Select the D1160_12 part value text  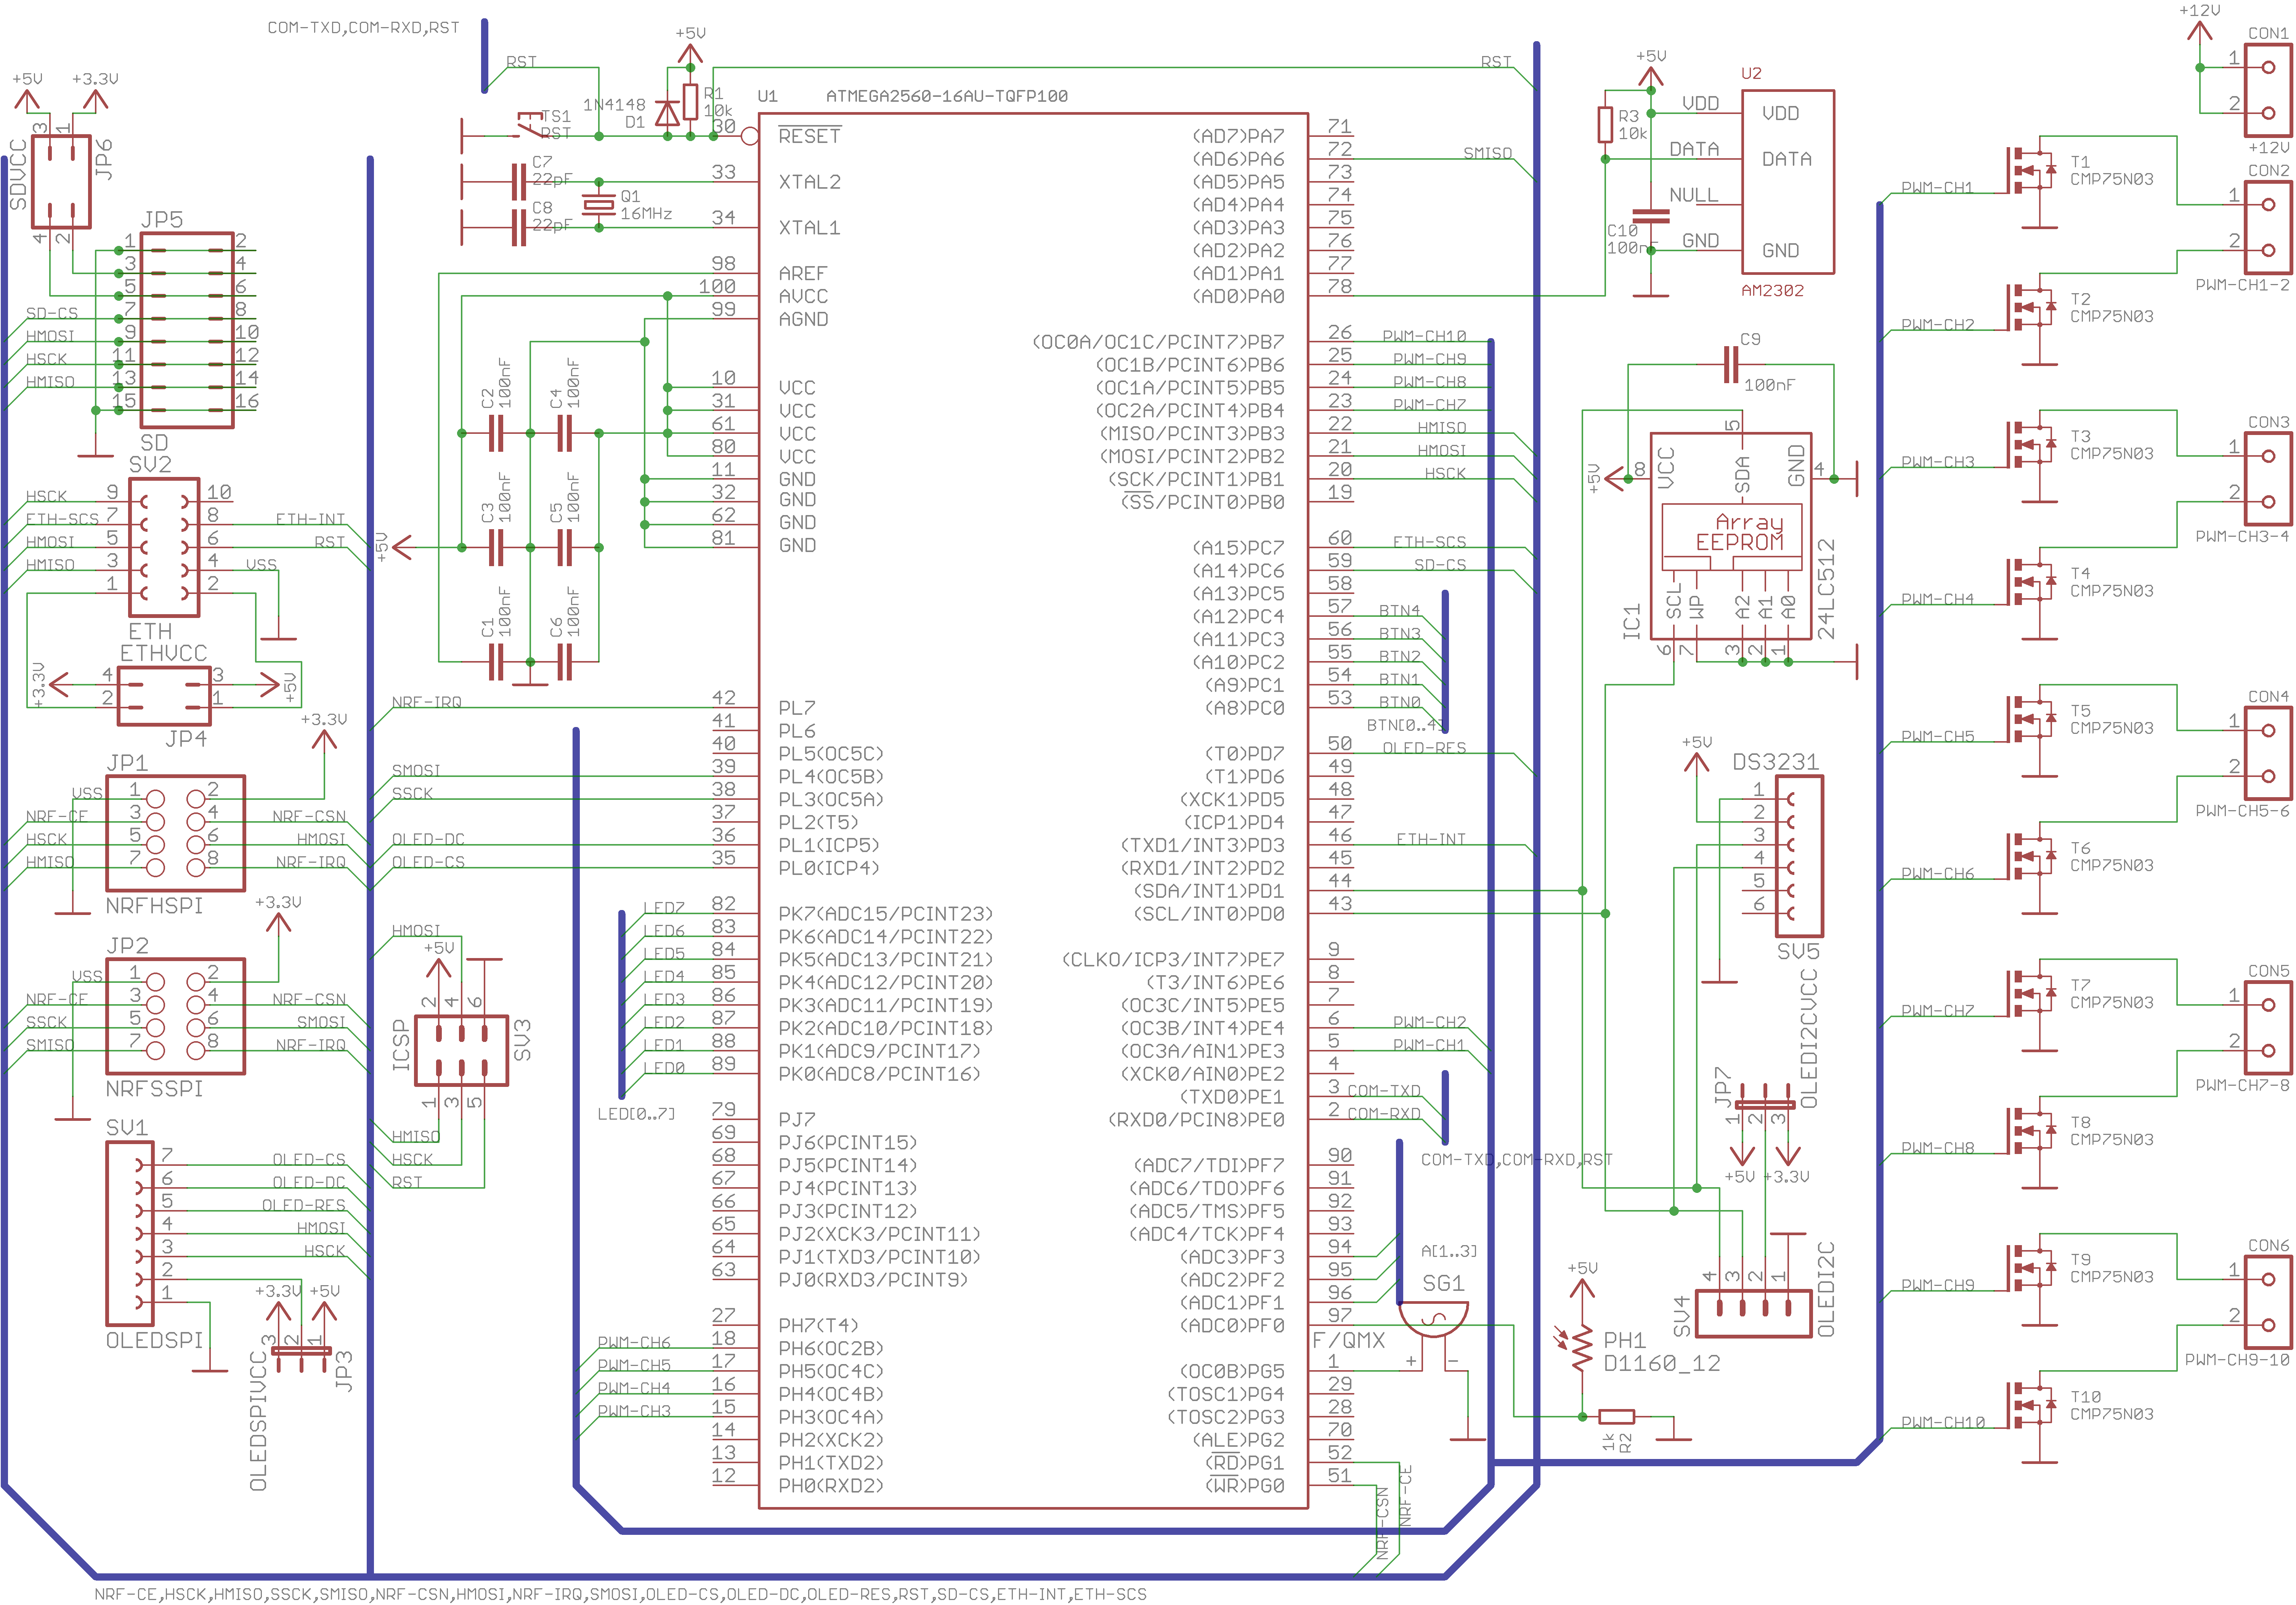[x=1662, y=1364]
